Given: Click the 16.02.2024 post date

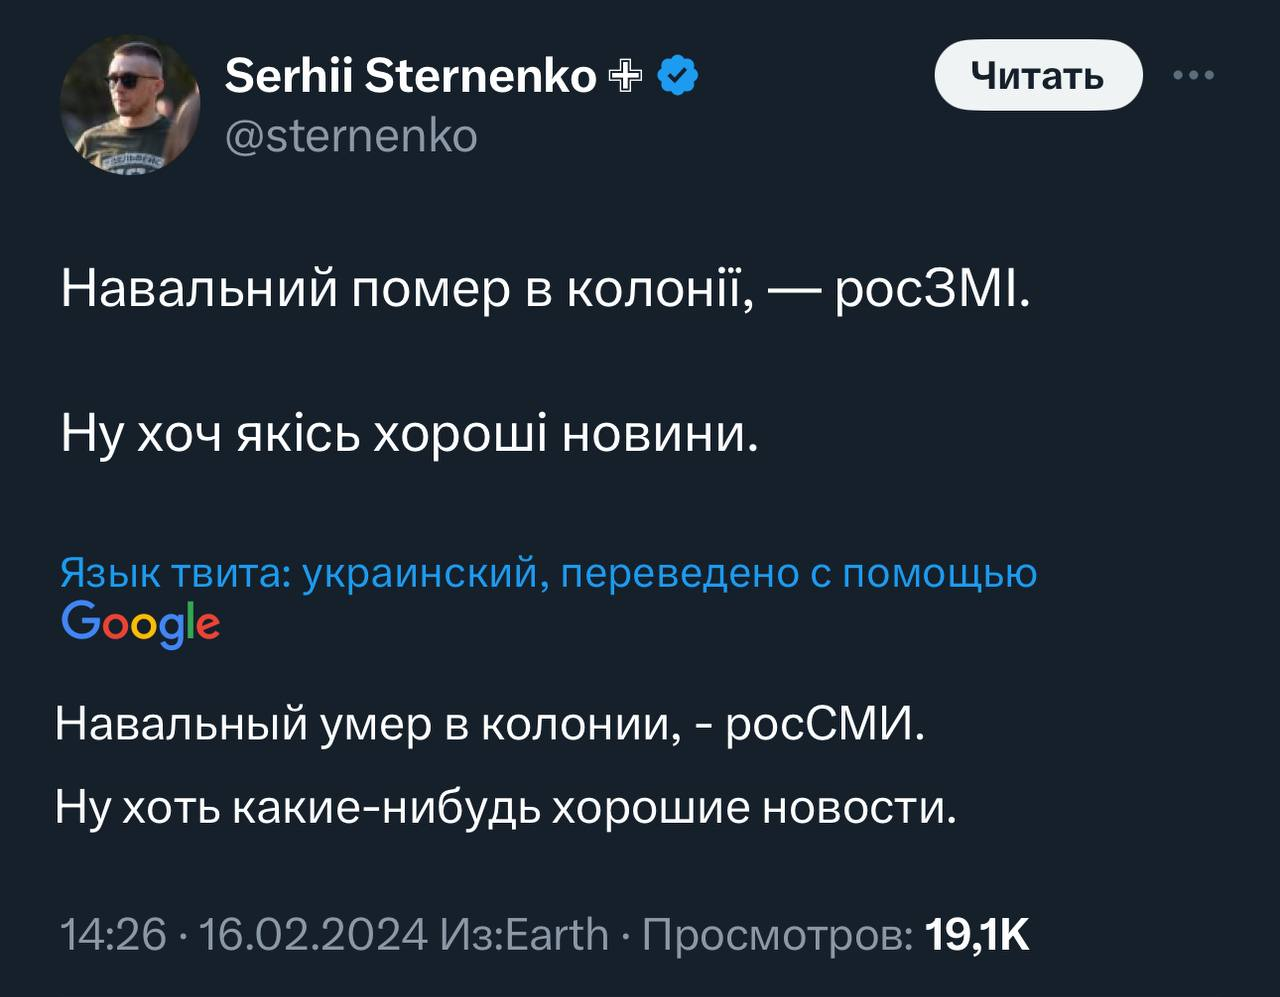Looking at the screenshot, I should coord(313,935).
